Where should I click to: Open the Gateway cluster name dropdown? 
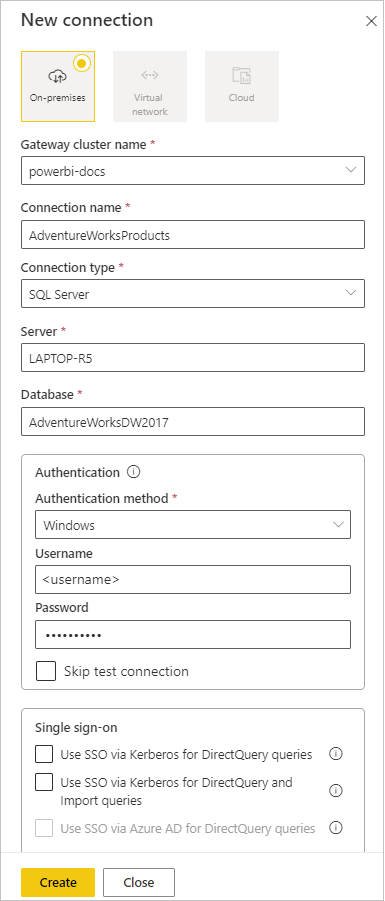pos(192,171)
